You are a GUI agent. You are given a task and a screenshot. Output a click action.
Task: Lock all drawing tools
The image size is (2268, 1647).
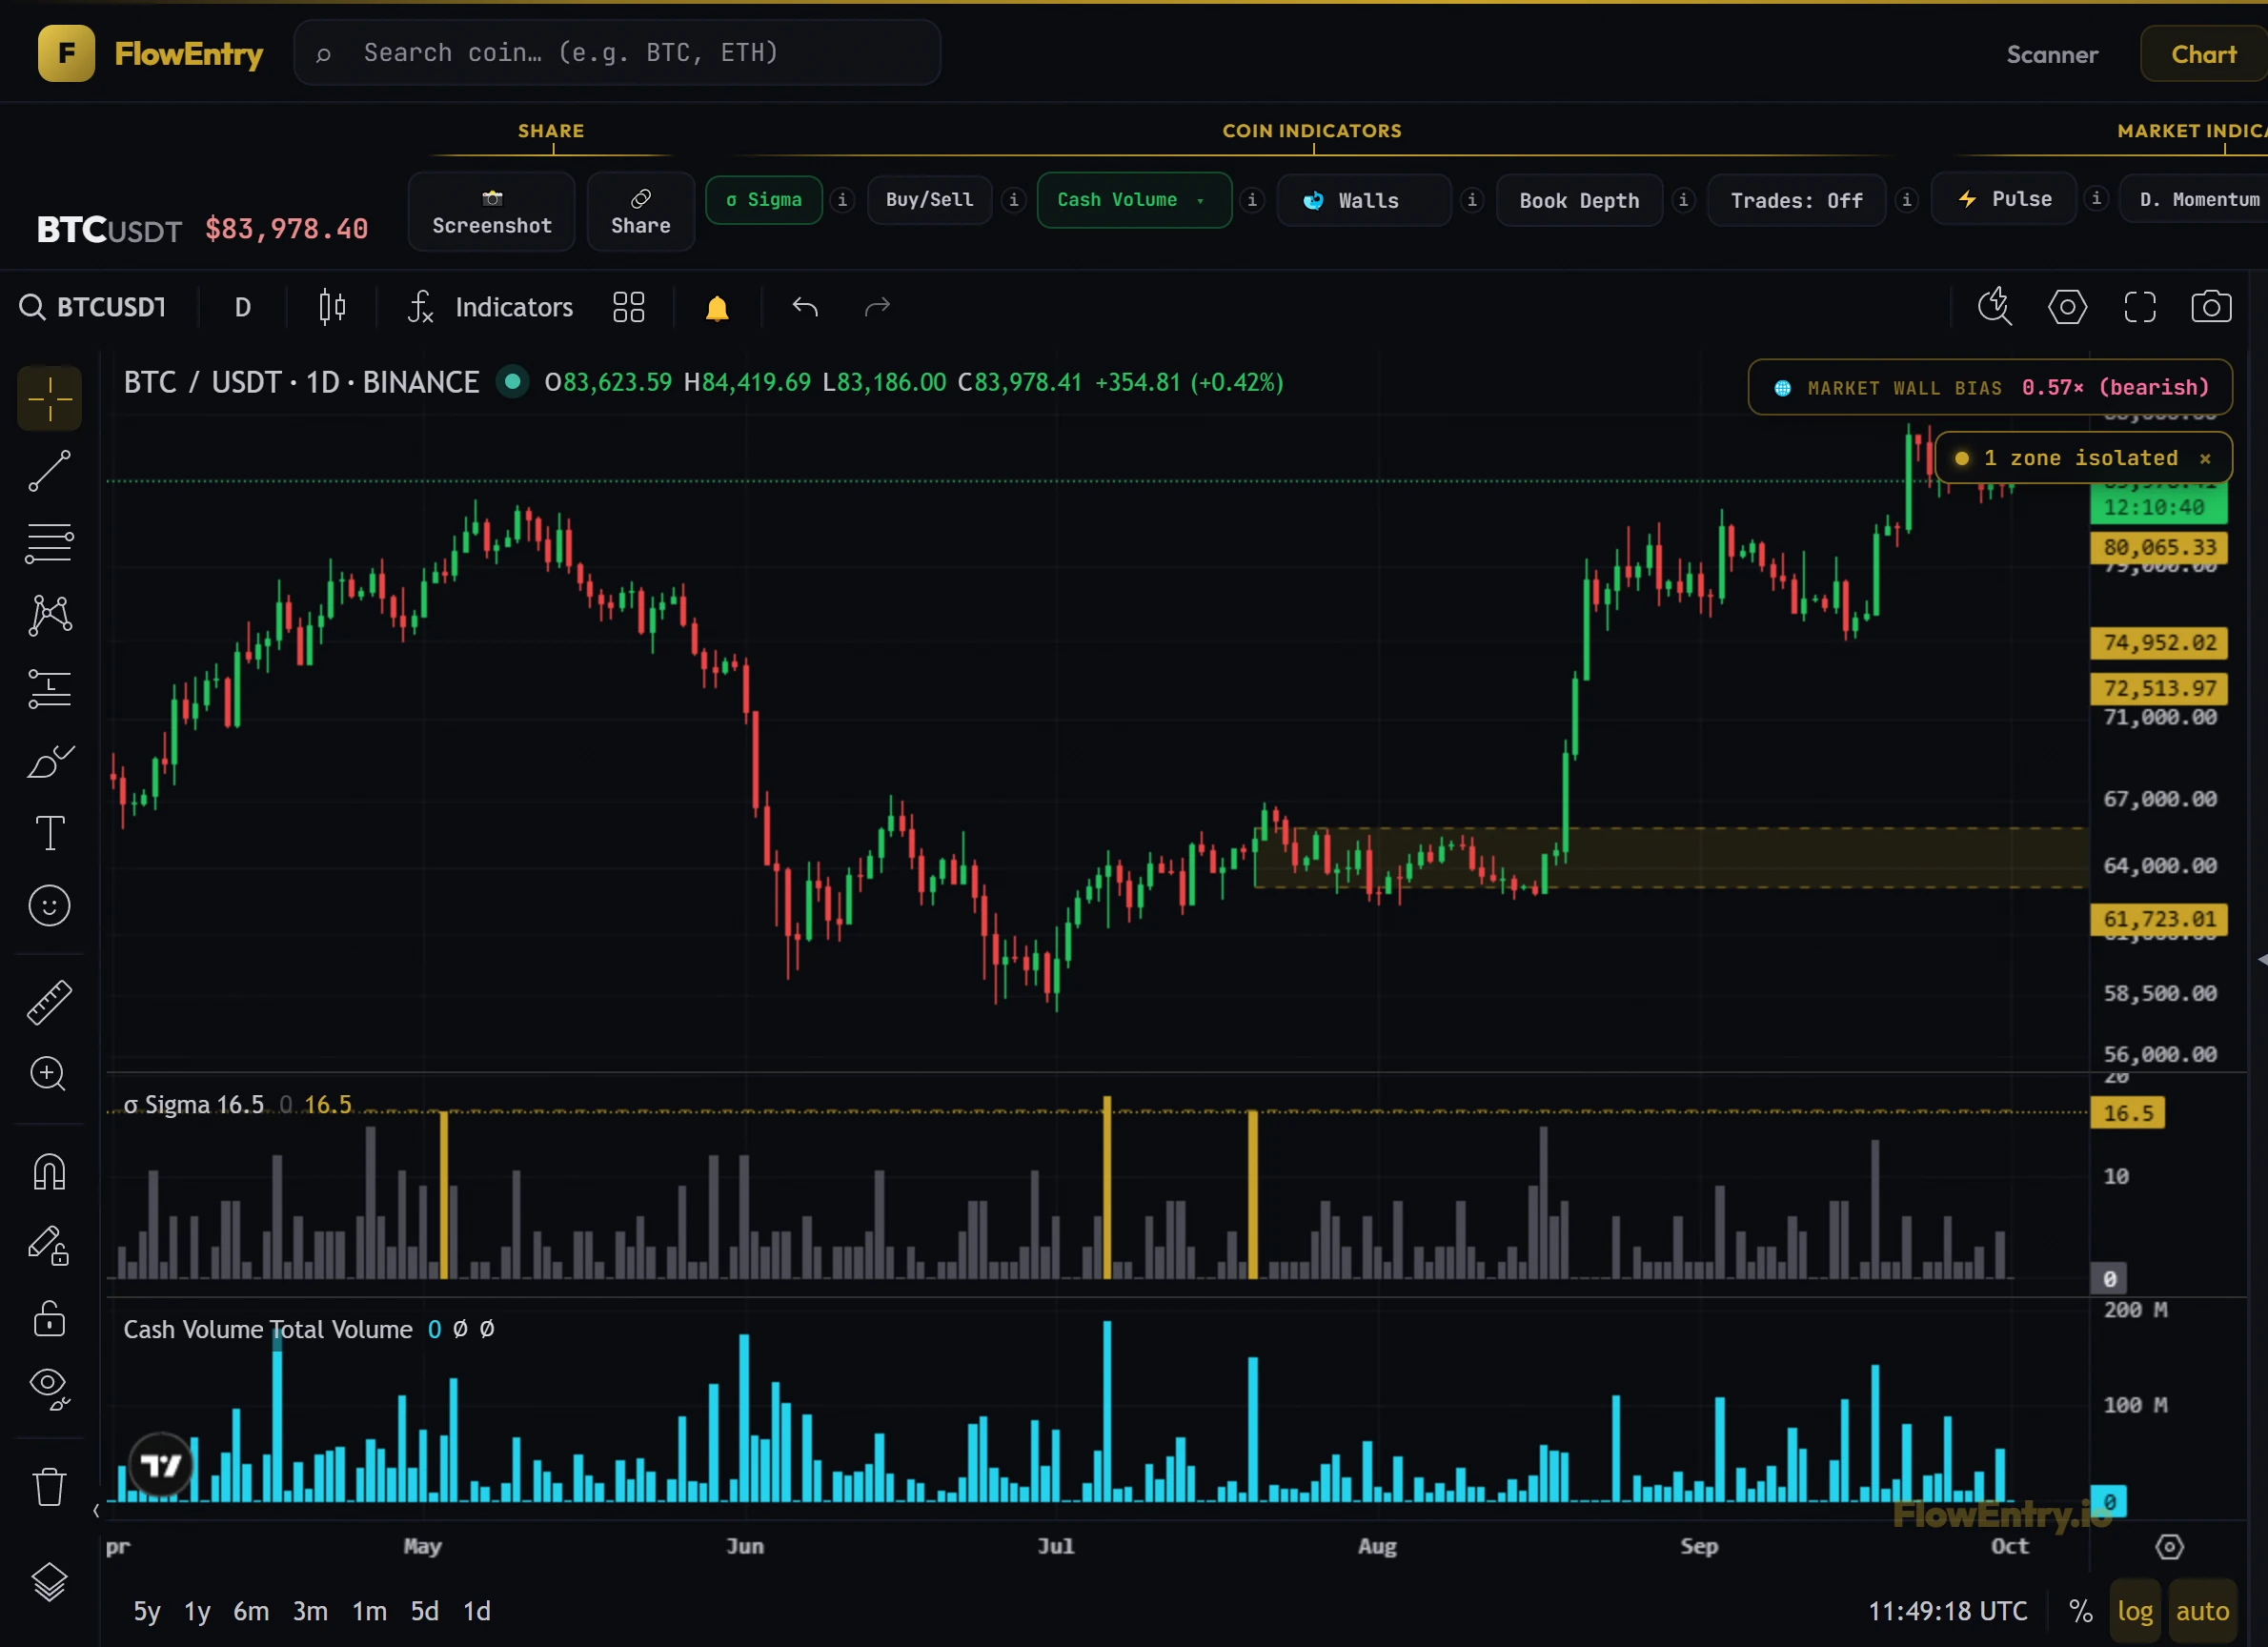[49, 1317]
